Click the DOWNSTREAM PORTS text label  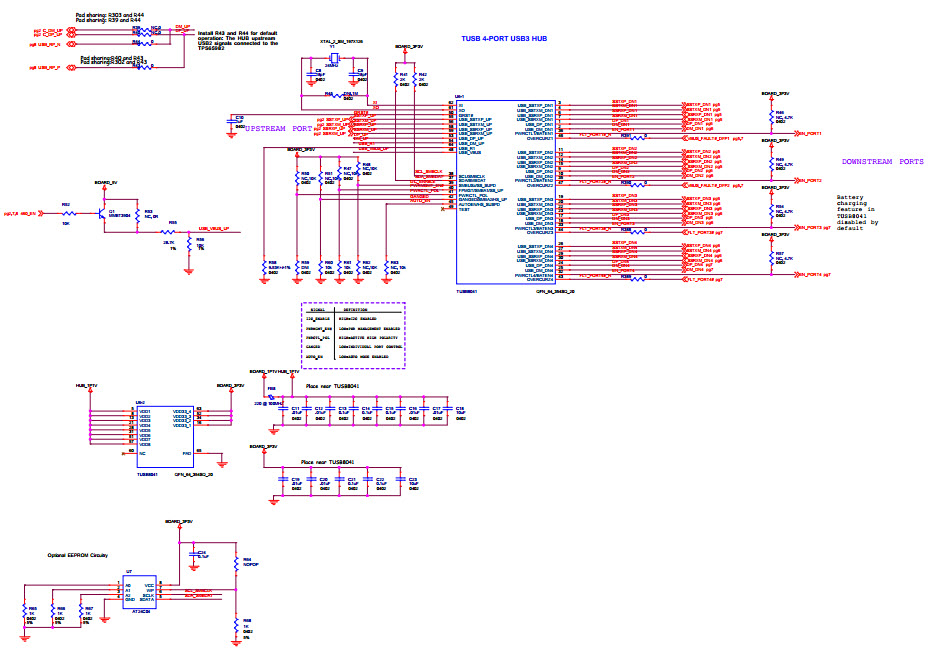click(884, 162)
